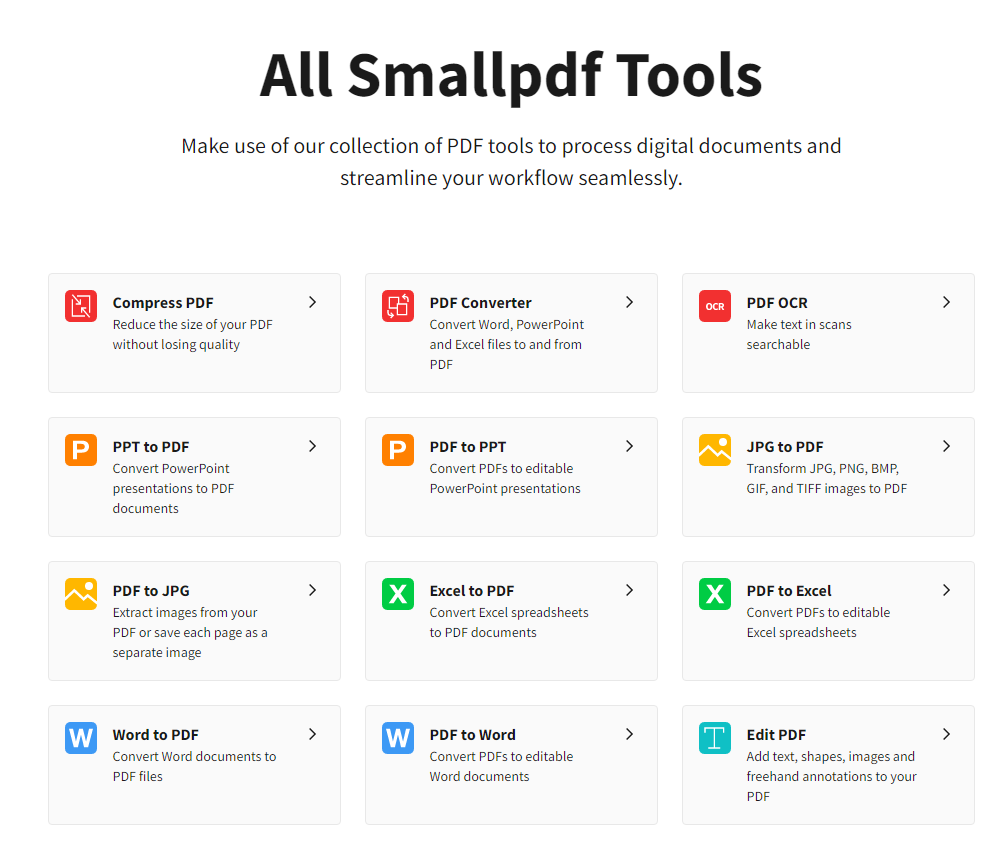Click 'Convert PDFs to editable Excel spreadsheets' text
Image resolution: width=1006 pixels, height=844 pixels.
(818, 623)
